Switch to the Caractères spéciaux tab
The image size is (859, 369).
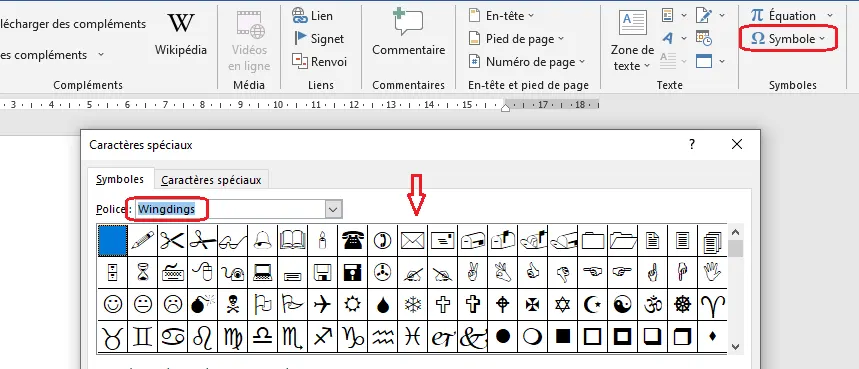211,180
